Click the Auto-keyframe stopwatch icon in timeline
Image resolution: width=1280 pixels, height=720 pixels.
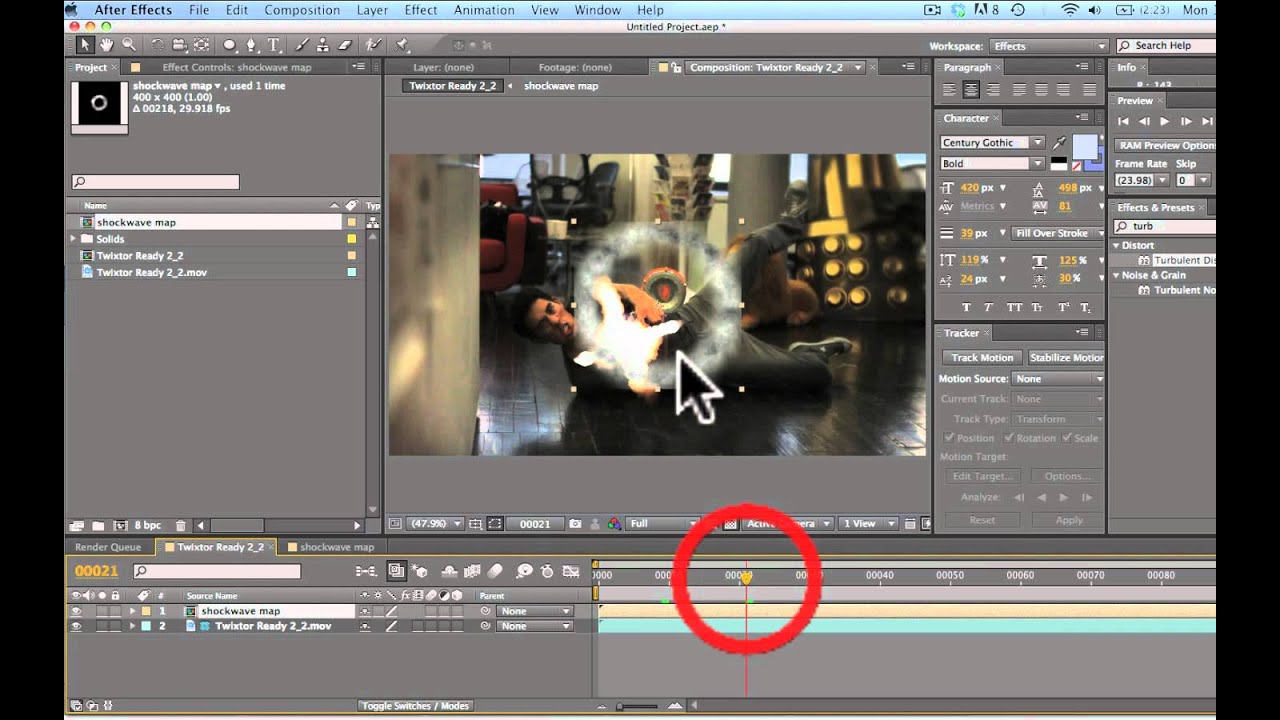click(547, 571)
